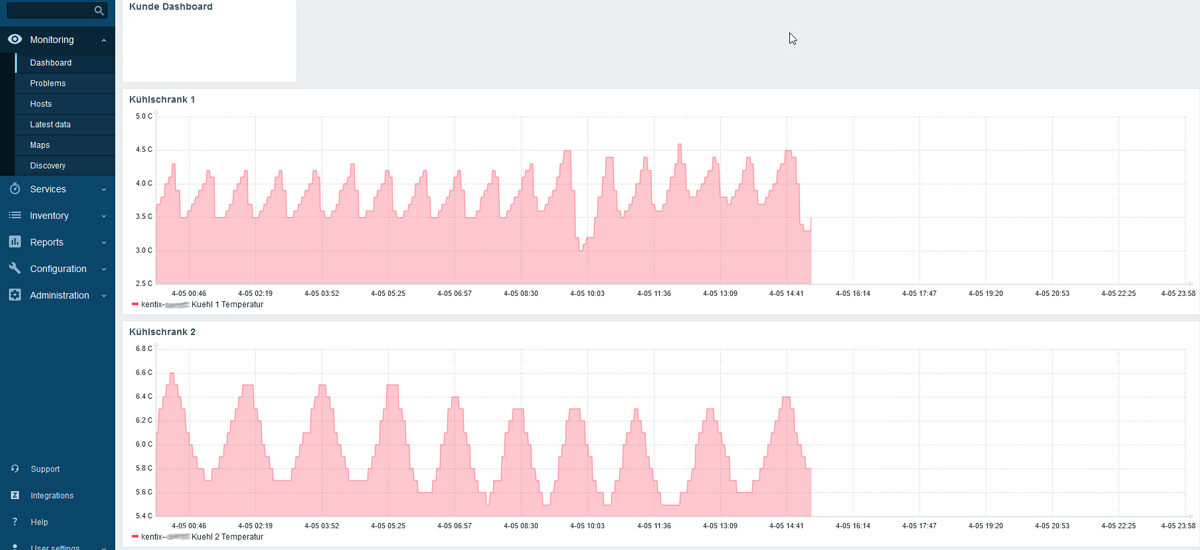Click the Reports bar chart icon
The image size is (1200, 550).
[x=14, y=242]
